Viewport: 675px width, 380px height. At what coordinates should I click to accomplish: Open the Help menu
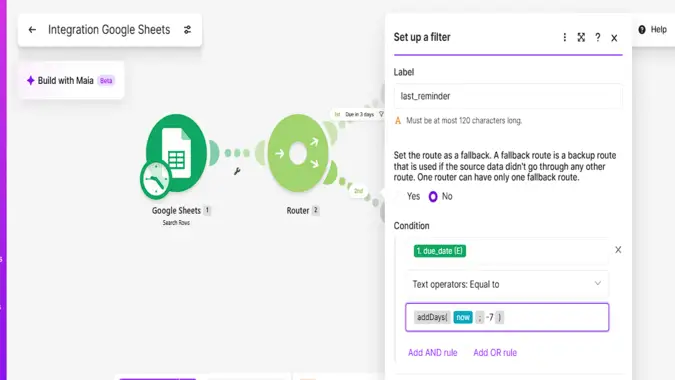click(x=653, y=30)
